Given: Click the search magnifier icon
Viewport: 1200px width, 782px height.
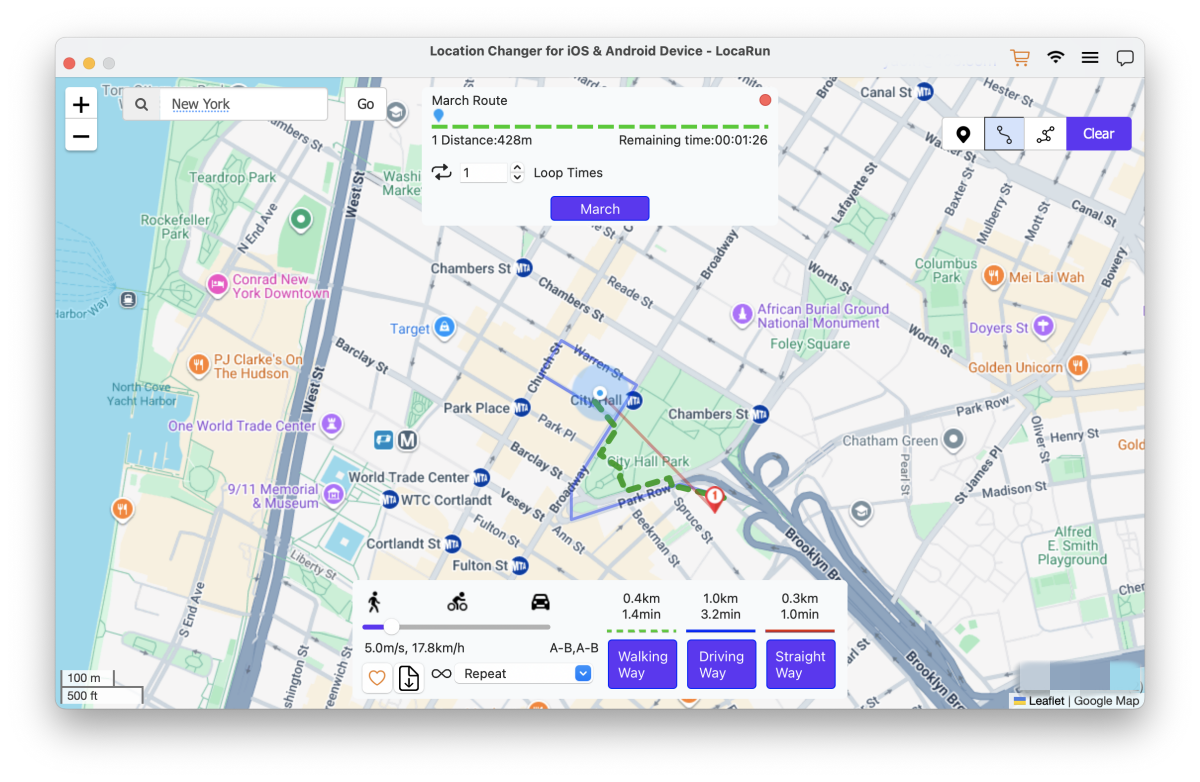Looking at the screenshot, I should pos(142,104).
